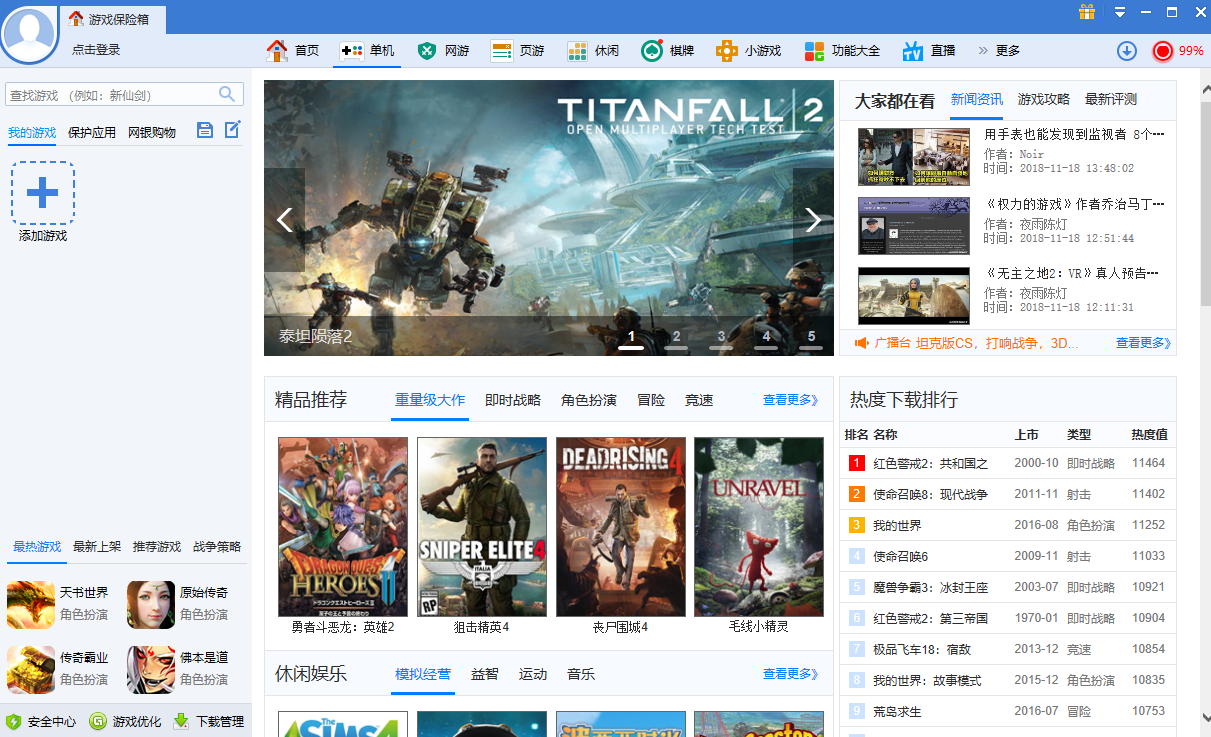Select the 最新上架 sidebar tab
The height and width of the screenshot is (737, 1211).
click(x=97, y=547)
